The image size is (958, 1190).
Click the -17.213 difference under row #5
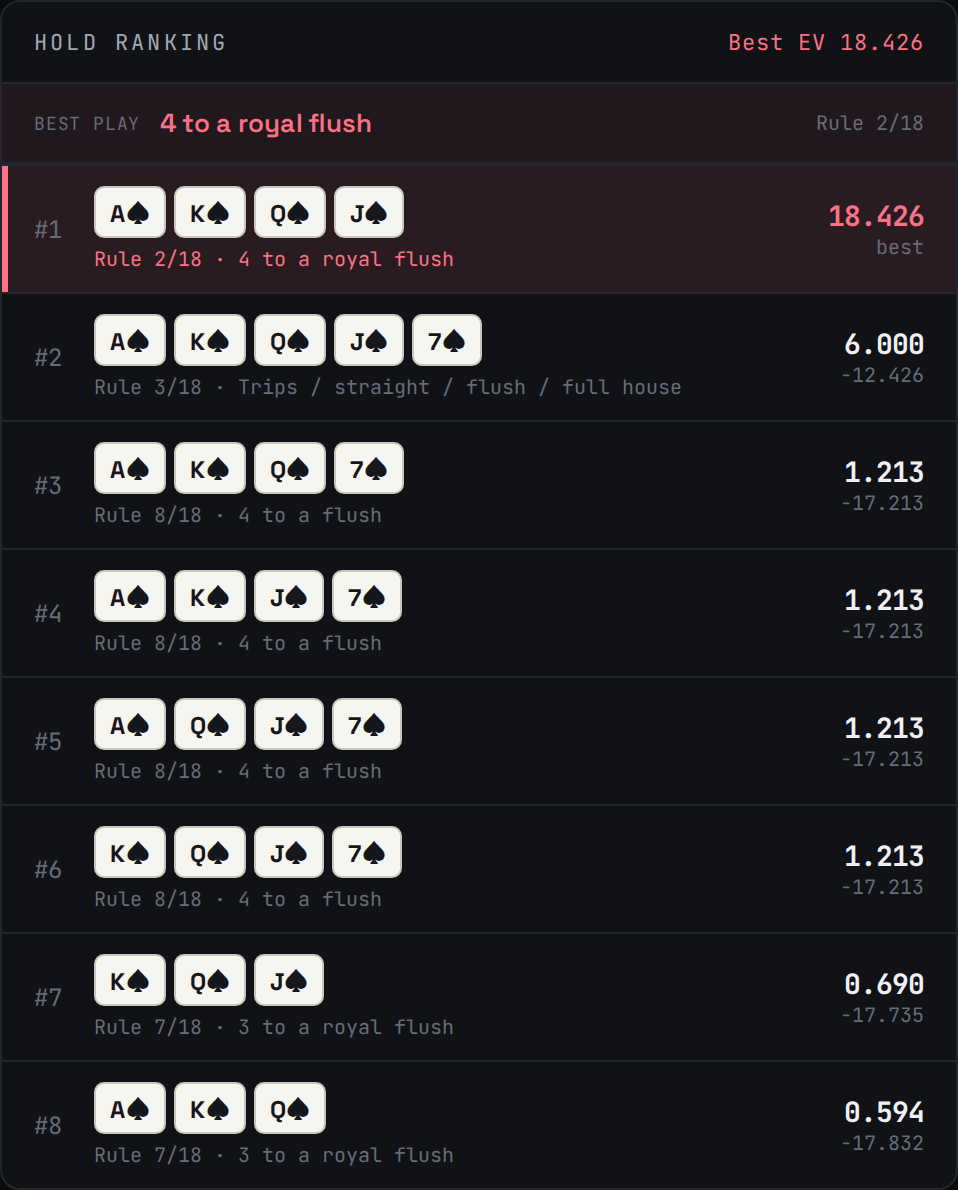click(x=882, y=759)
